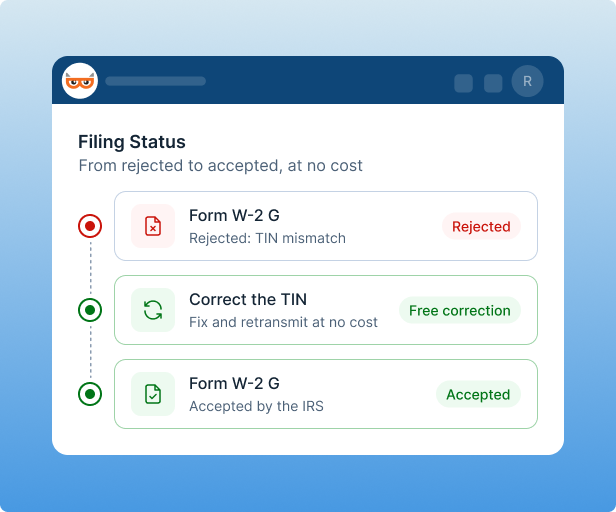Click the Free correction badge

460,310
